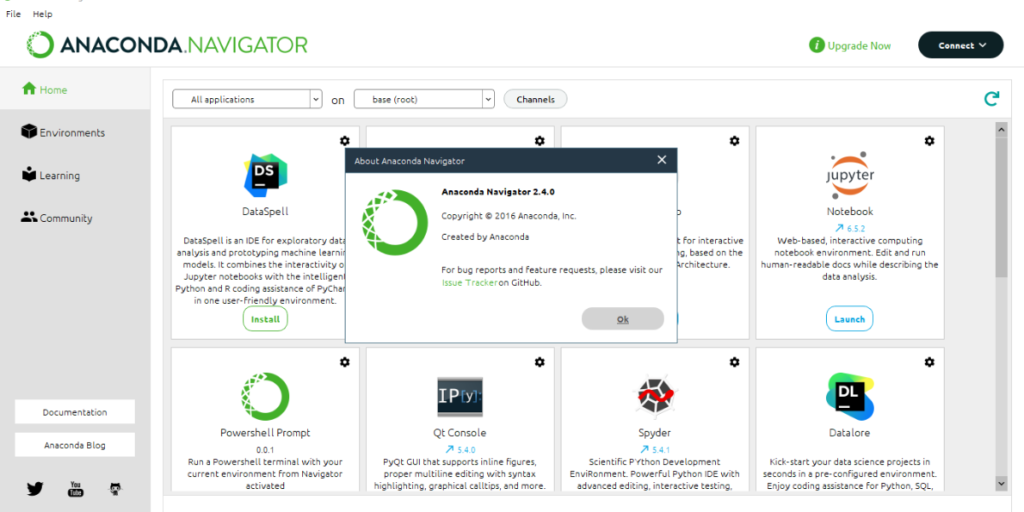Click the Anaconda Navigator 2.4.0 version text

coord(498,192)
